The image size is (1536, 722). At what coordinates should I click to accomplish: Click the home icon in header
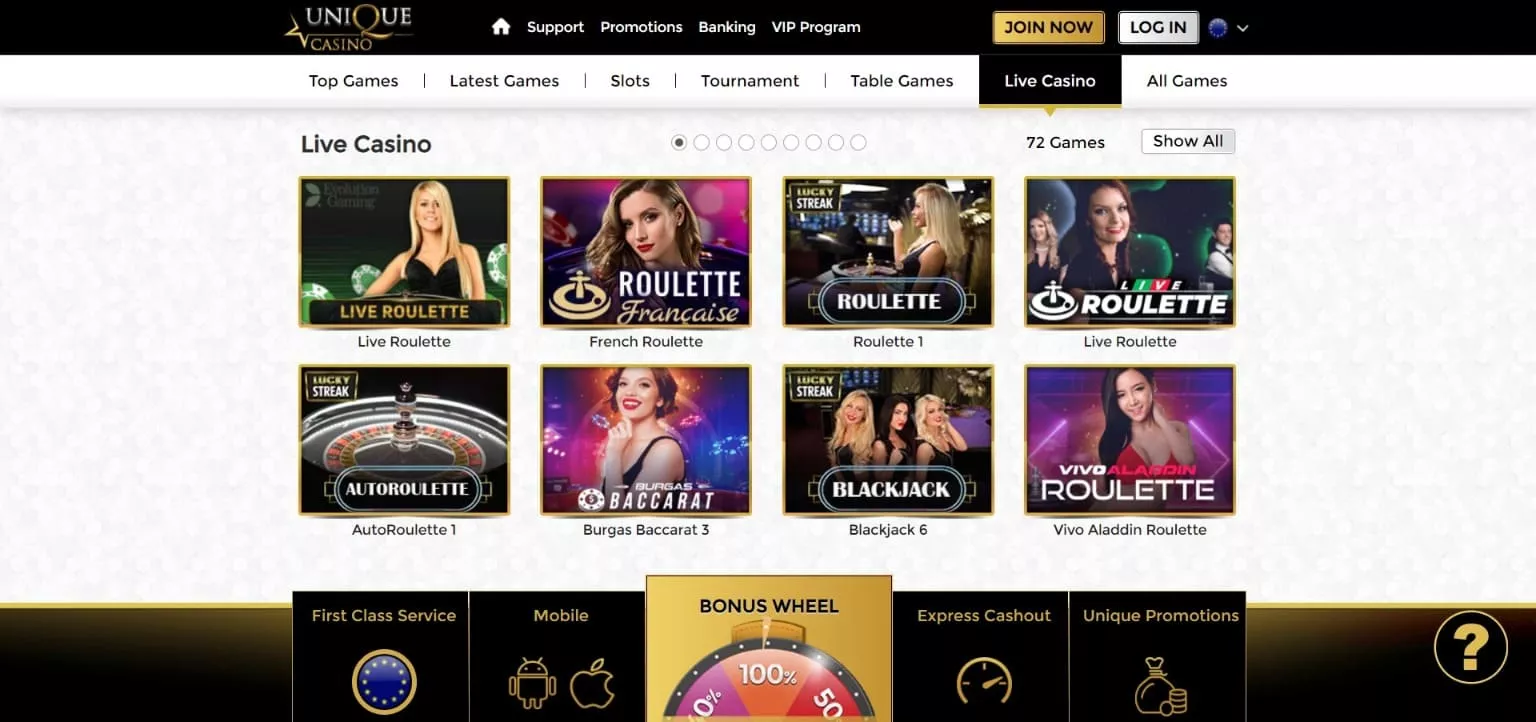click(501, 27)
